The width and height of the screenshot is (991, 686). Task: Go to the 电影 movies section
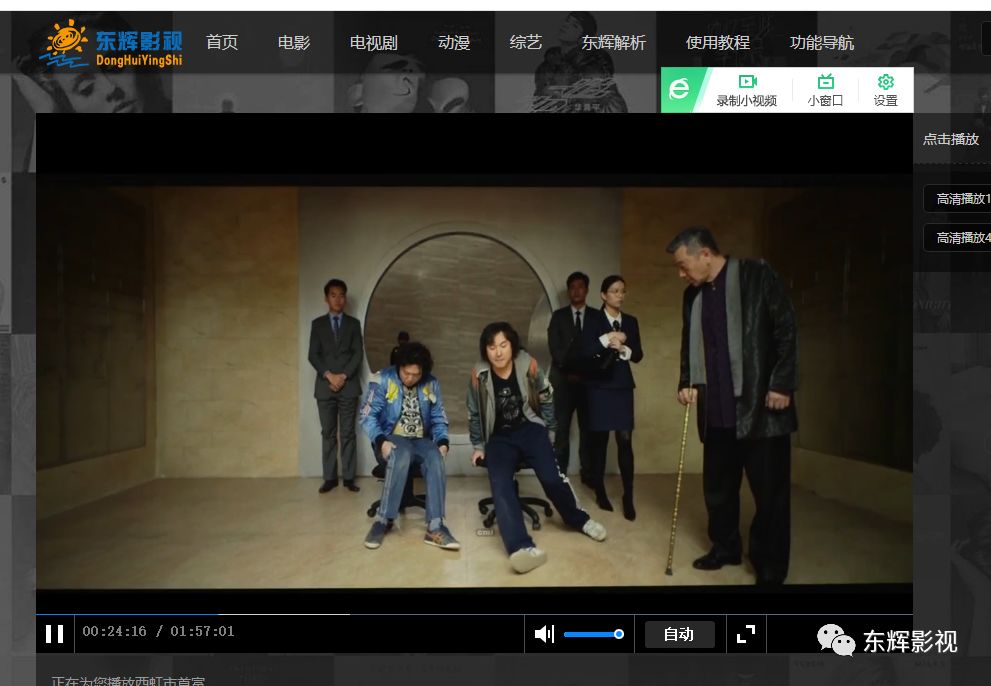pyautogui.click(x=294, y=42)
